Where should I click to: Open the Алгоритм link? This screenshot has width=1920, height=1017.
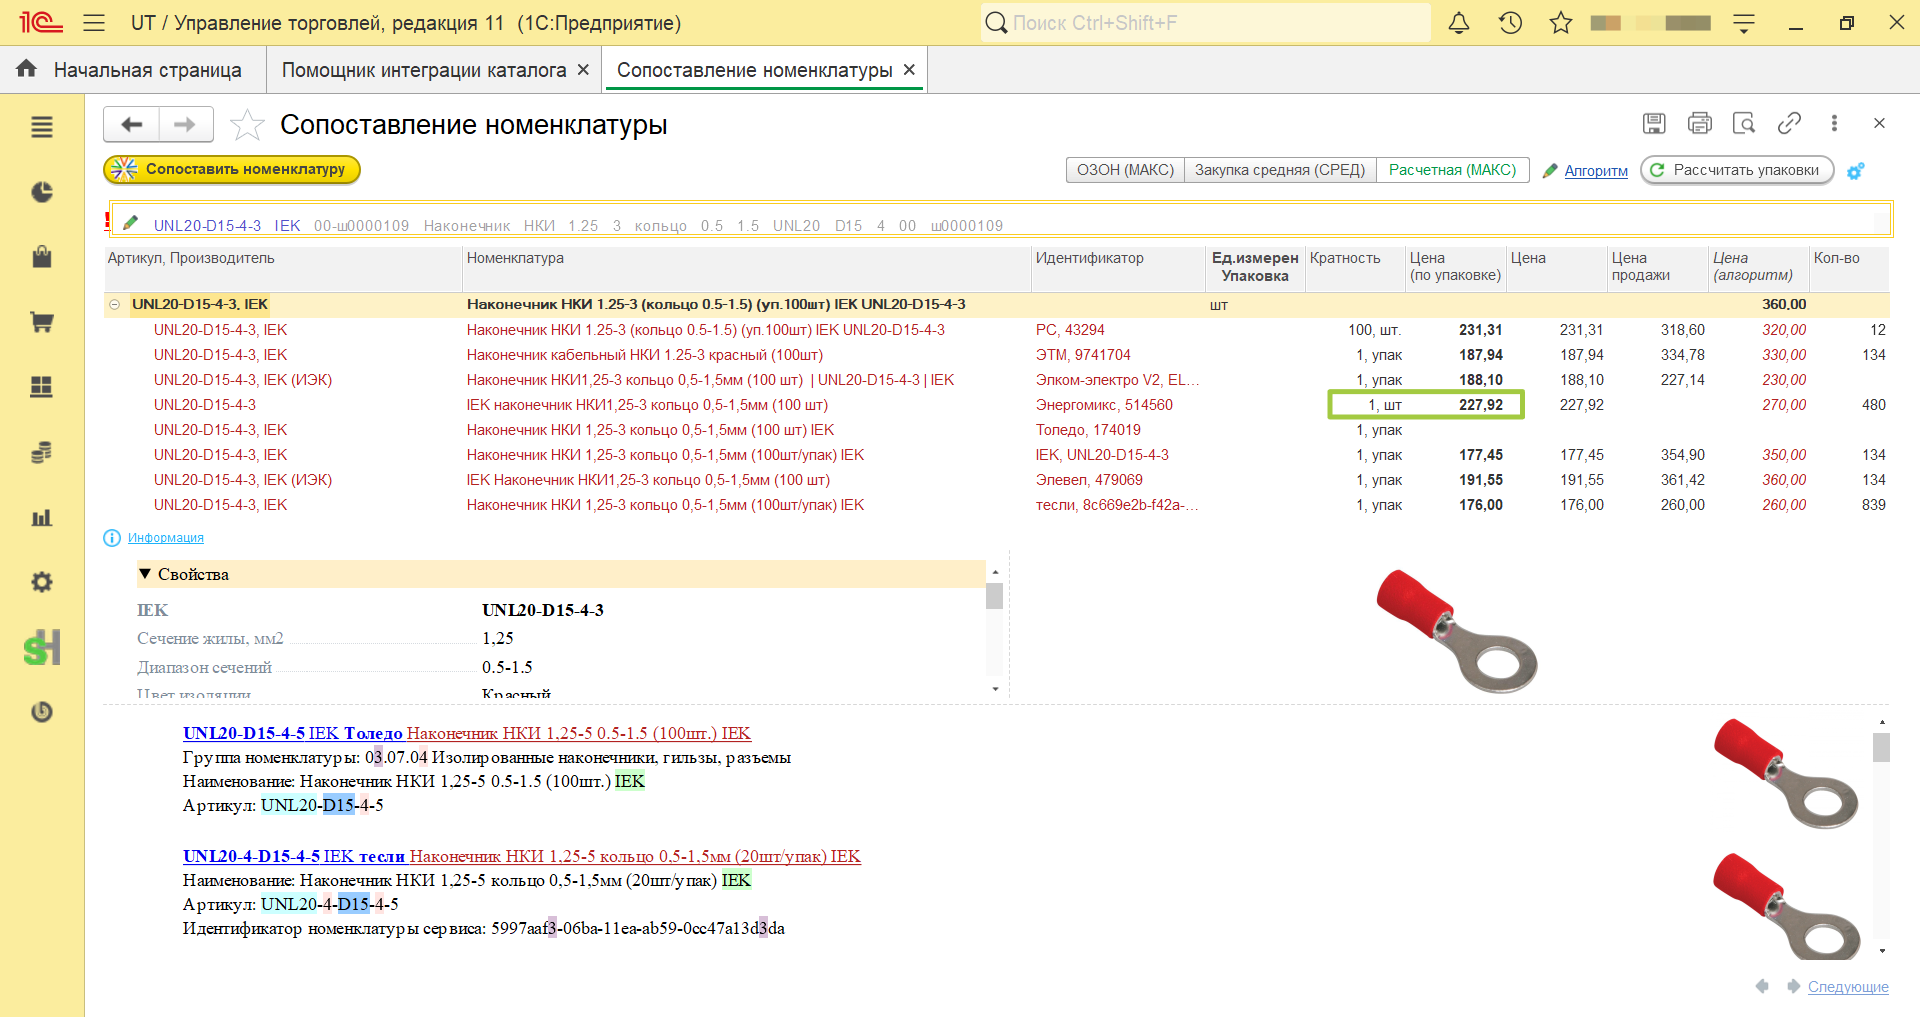pos(1596,171)
